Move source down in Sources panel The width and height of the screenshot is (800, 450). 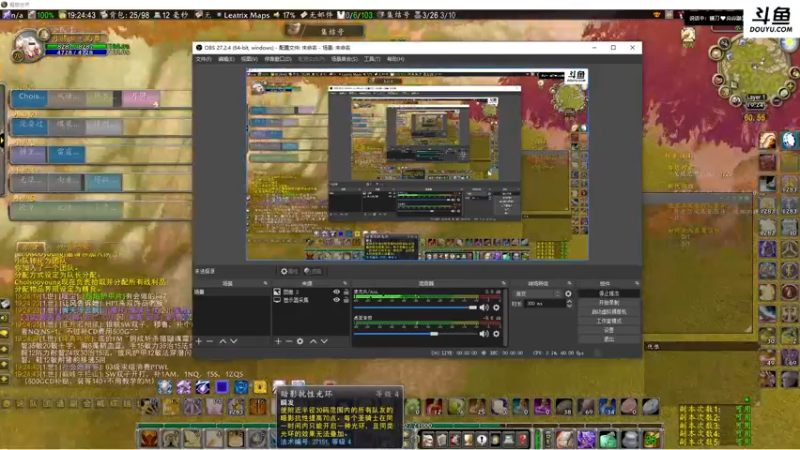[x=324, y=341]
